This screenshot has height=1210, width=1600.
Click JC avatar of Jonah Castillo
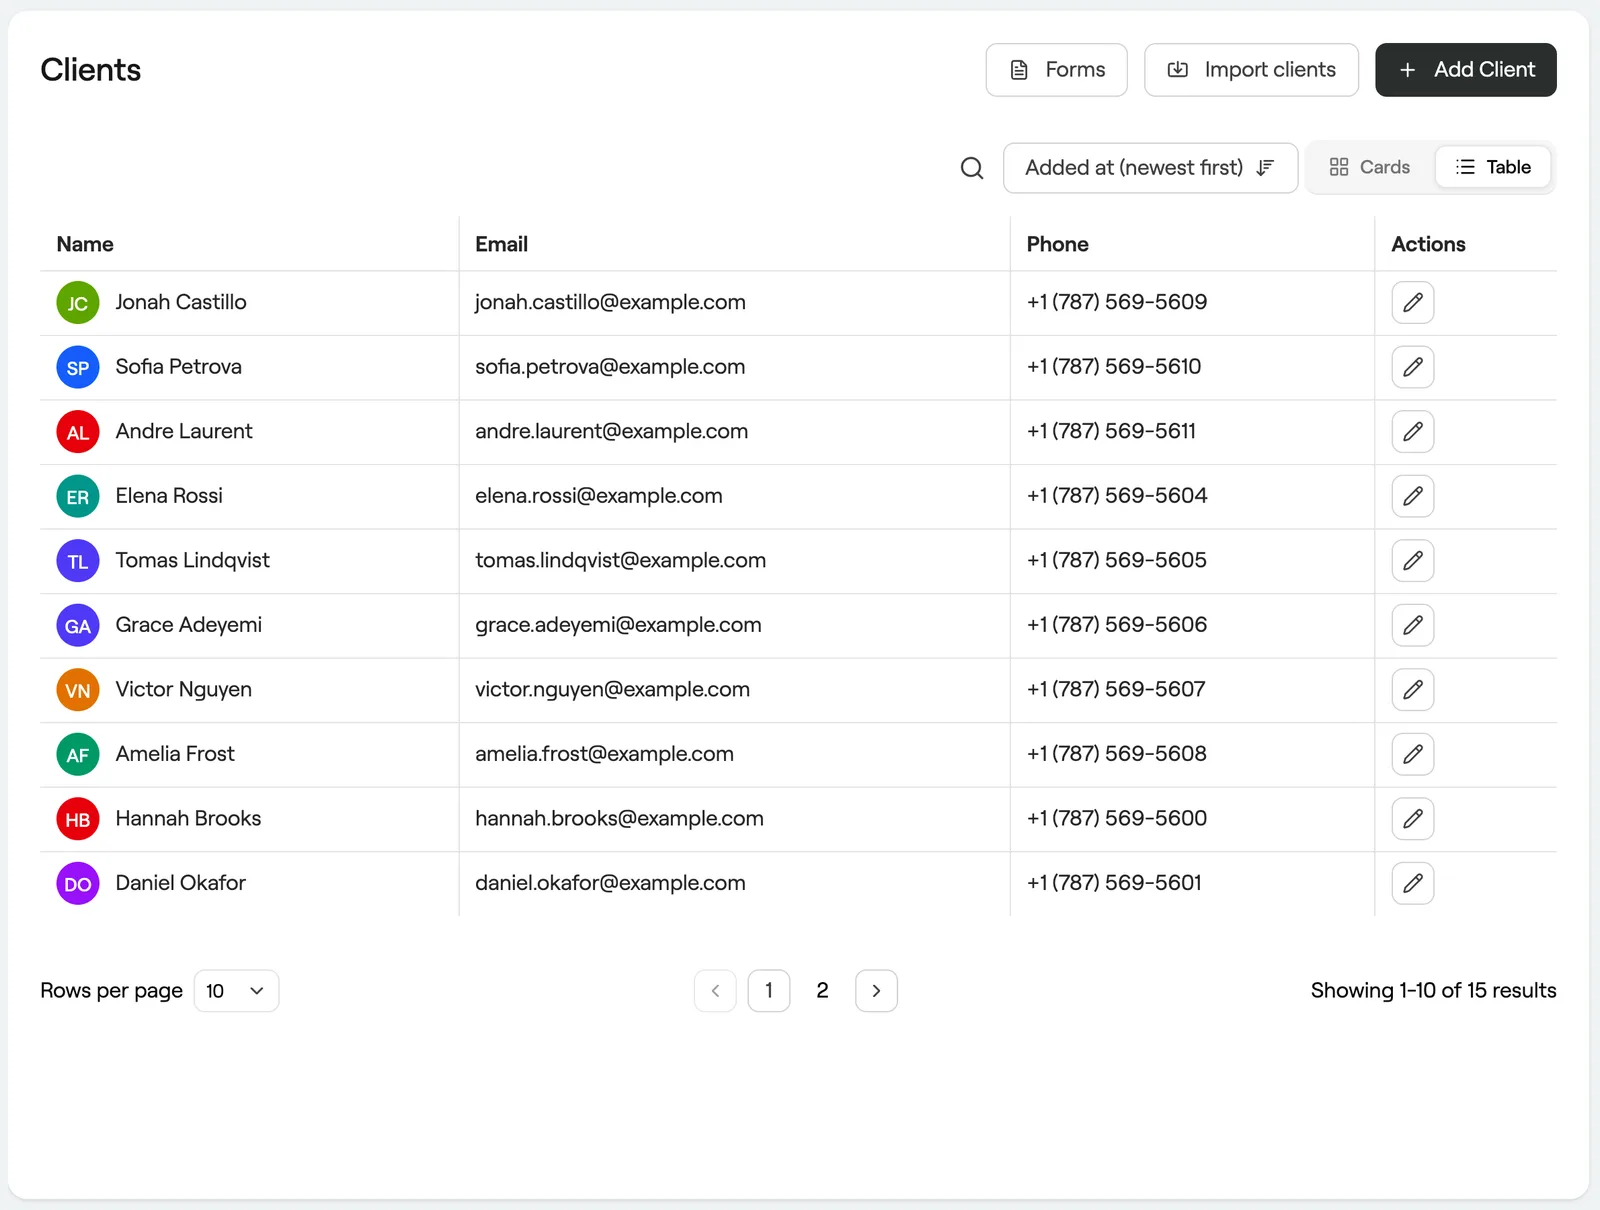pyautogui.click(x=78, y=303)
